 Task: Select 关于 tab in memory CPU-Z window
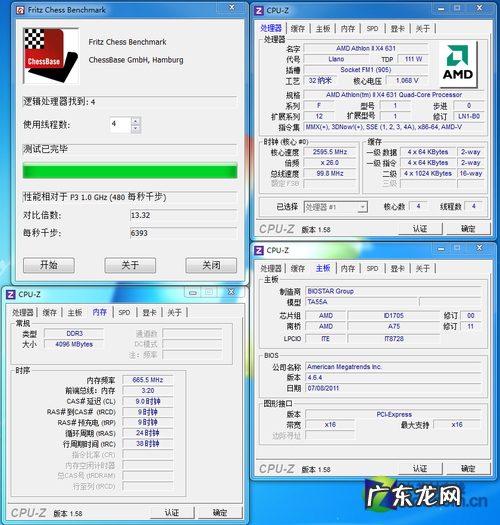click(174, 313)
